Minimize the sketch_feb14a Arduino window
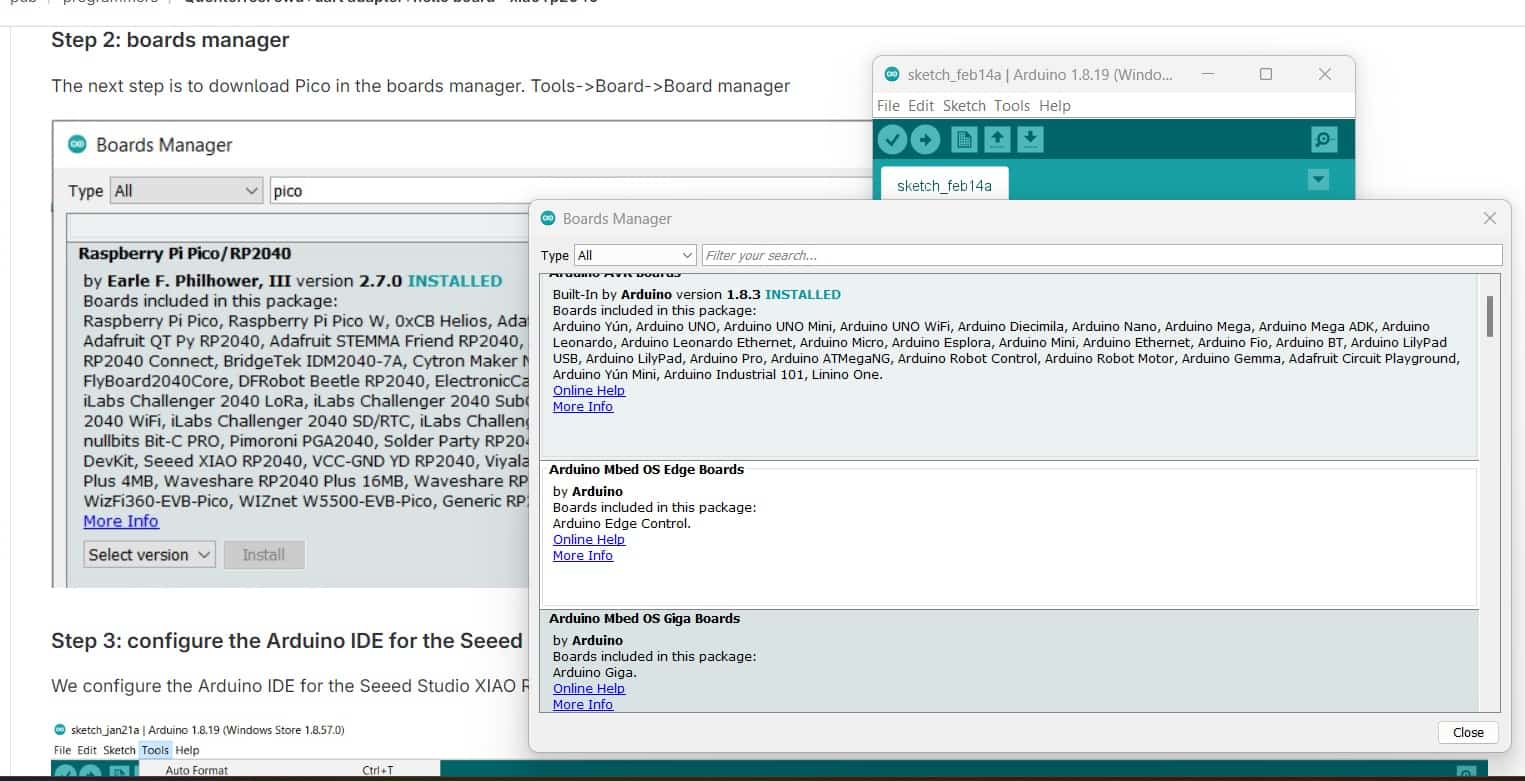This screenshot has width=1525, height=781. coord(1209,75)
